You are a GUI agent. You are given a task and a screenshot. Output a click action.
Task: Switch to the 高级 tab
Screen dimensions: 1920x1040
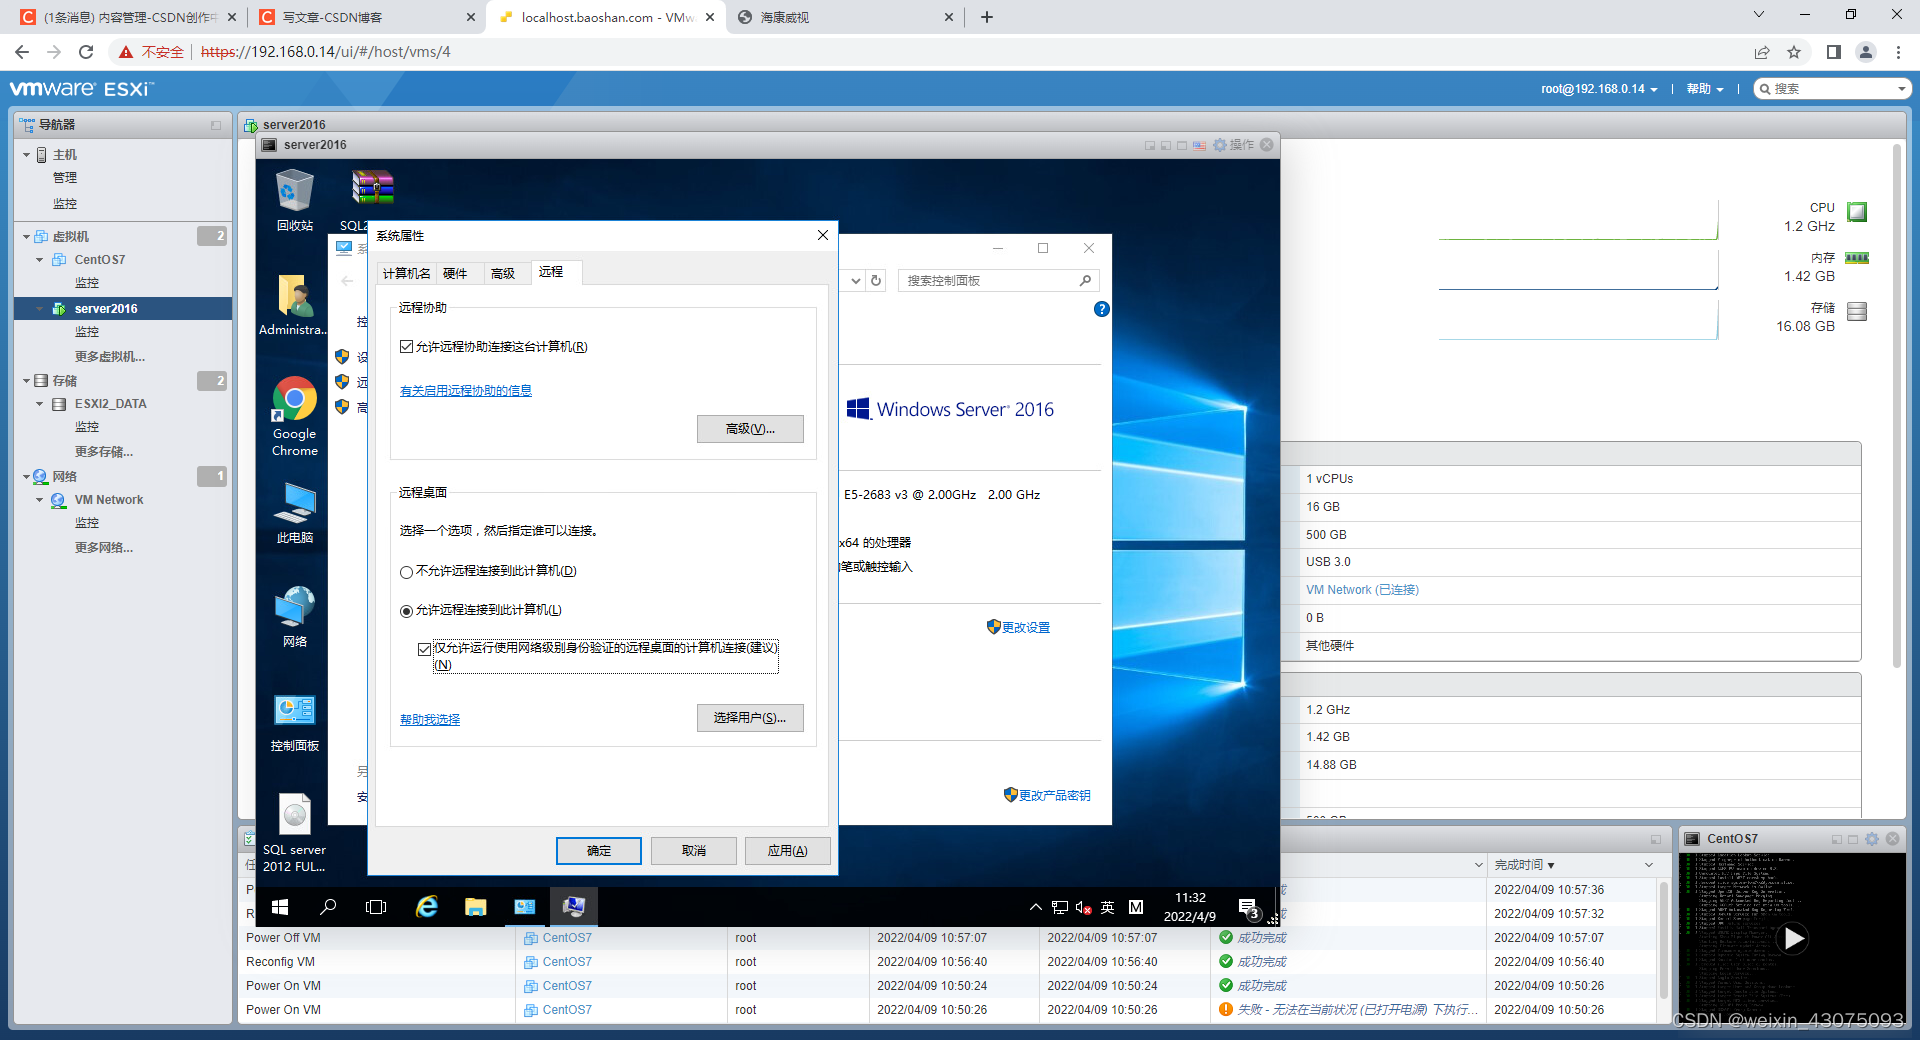503,273
